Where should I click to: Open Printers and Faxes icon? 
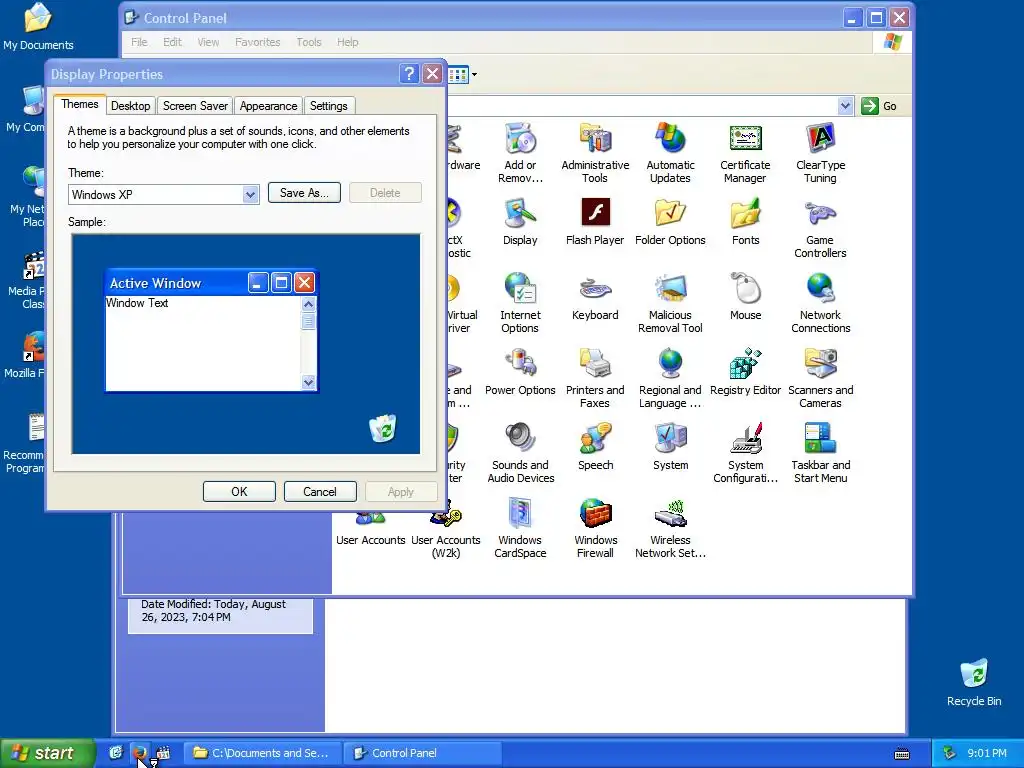point(595,378)
